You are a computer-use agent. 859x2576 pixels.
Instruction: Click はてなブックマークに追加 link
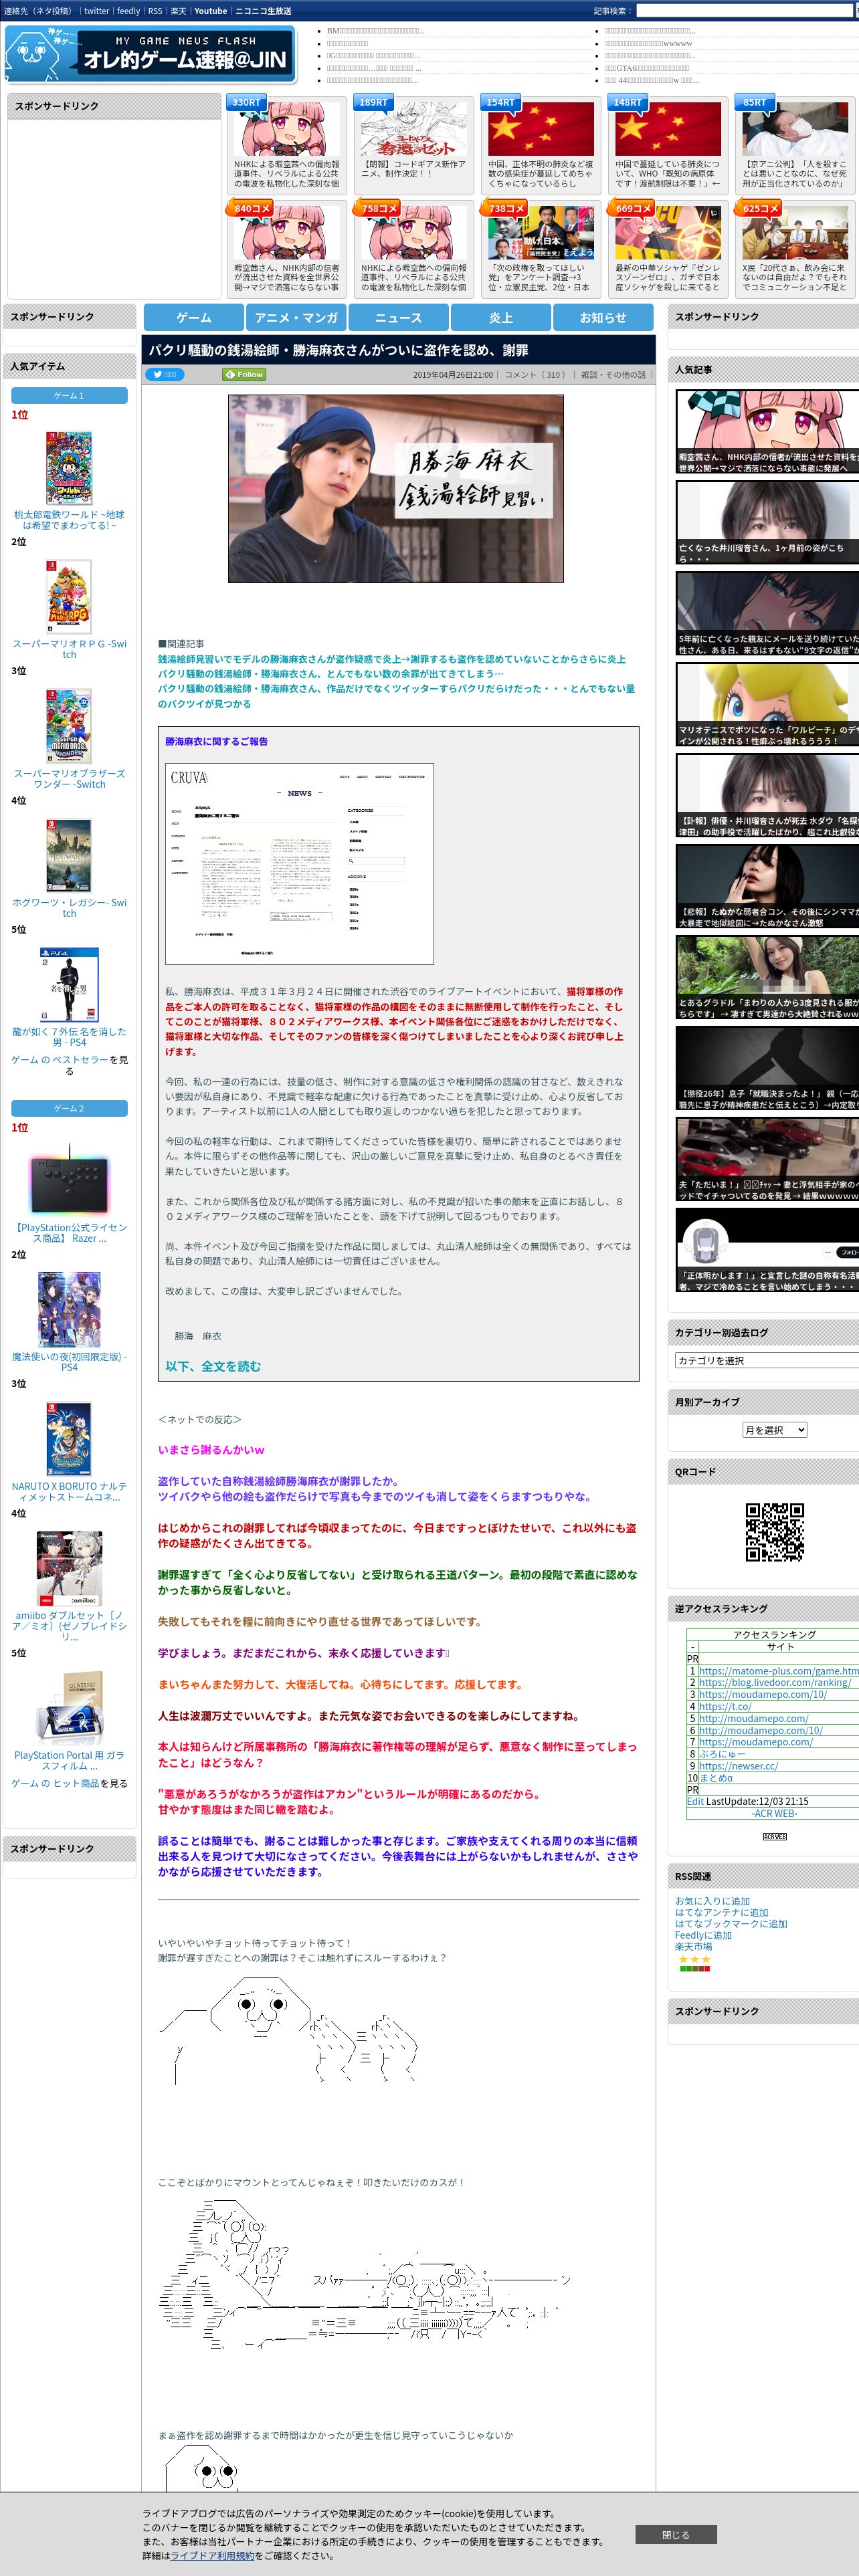[x=731, y=1923]
